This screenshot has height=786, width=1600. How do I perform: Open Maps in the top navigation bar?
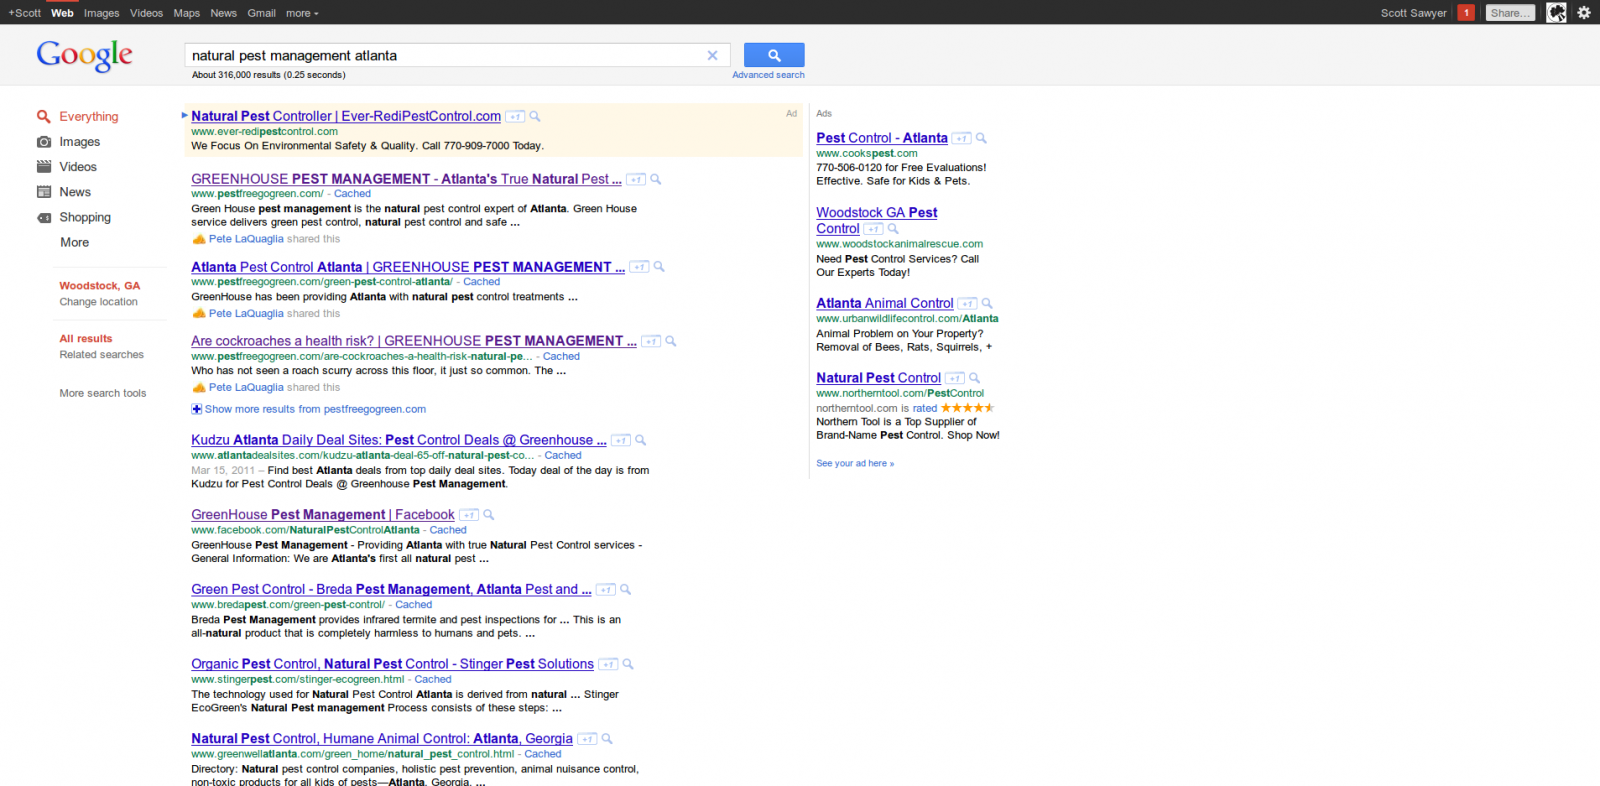pos(186,13)
